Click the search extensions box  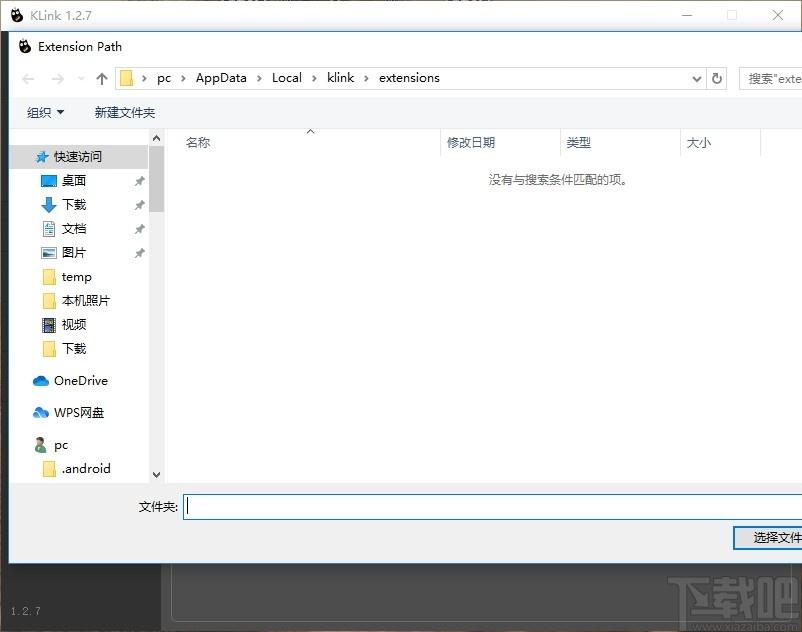[771, 79]
